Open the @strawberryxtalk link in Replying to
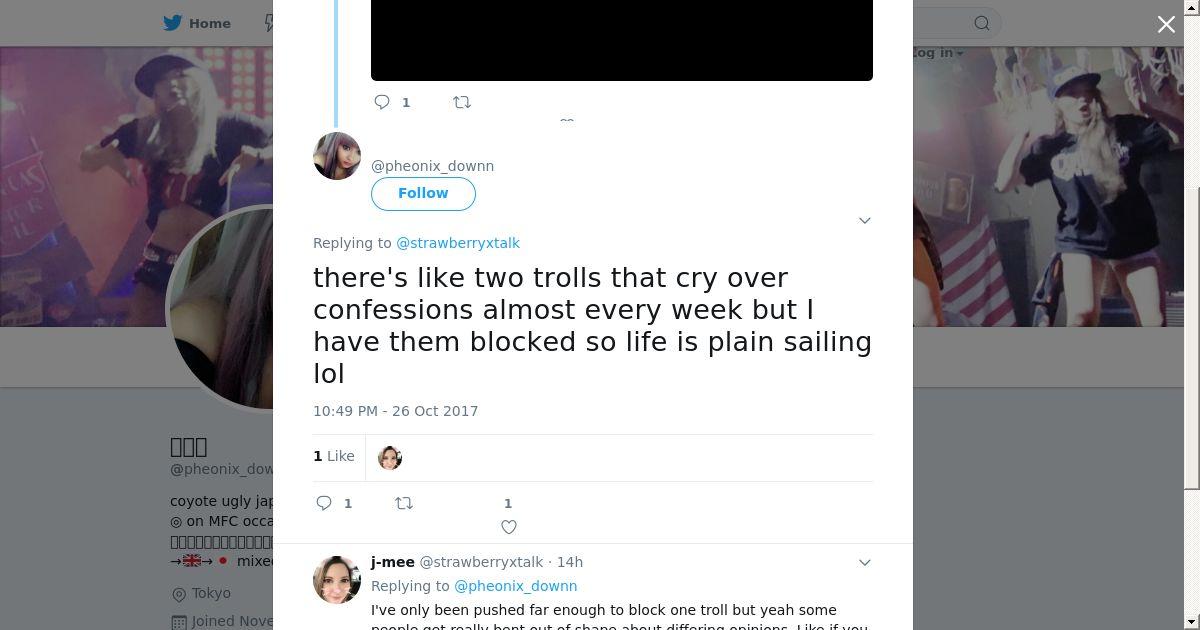The width and height of the screenshot is (1200, 630). [x=458, y=243]
